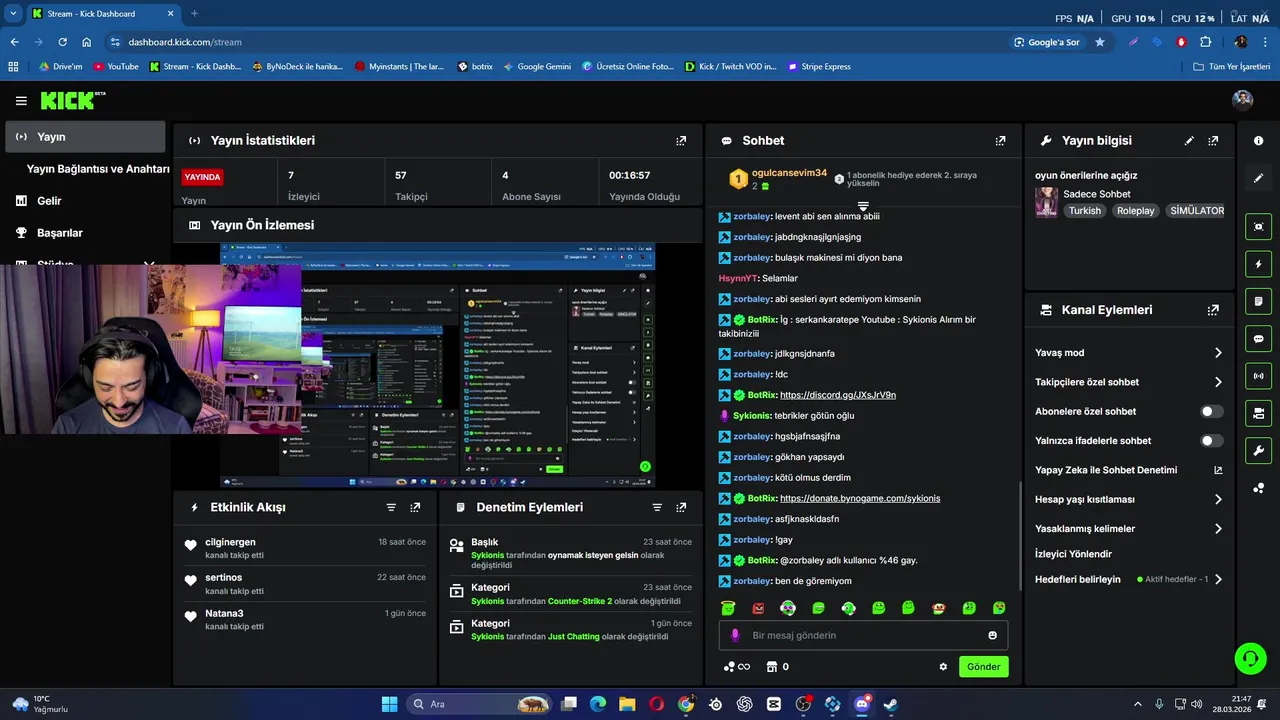The image size is (1280, 720).
Task: Open the hamburger menu beside Kick logo
Action: (21, 100)
